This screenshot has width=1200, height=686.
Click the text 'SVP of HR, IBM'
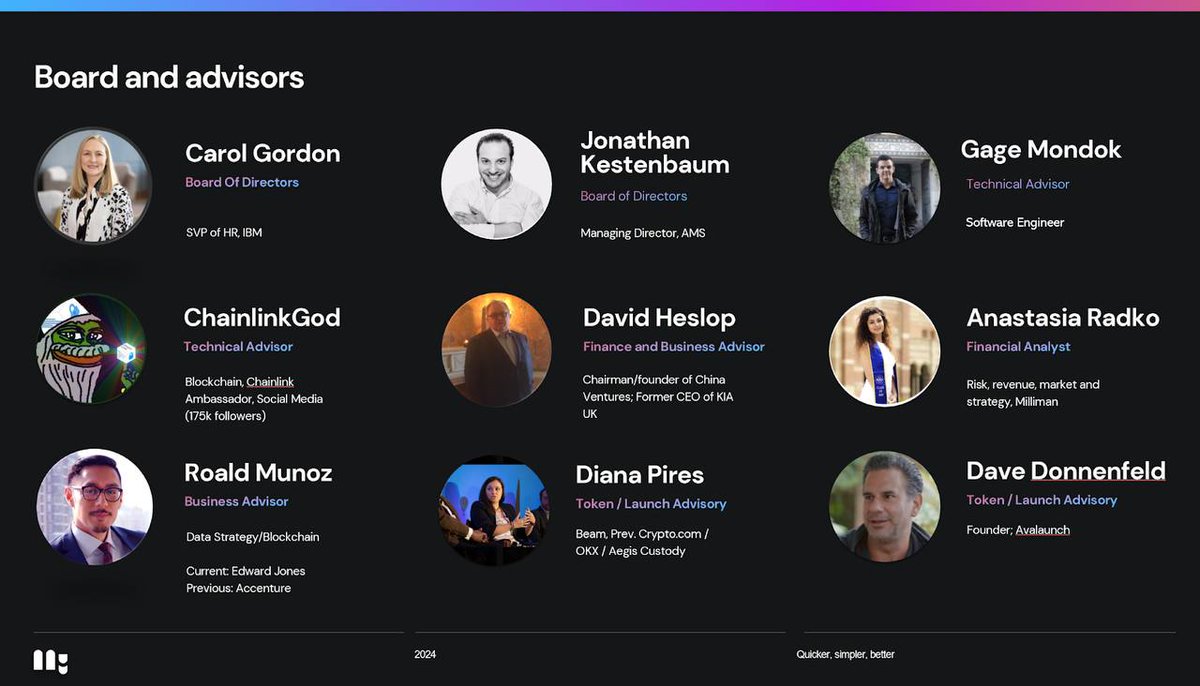point(224,232)
